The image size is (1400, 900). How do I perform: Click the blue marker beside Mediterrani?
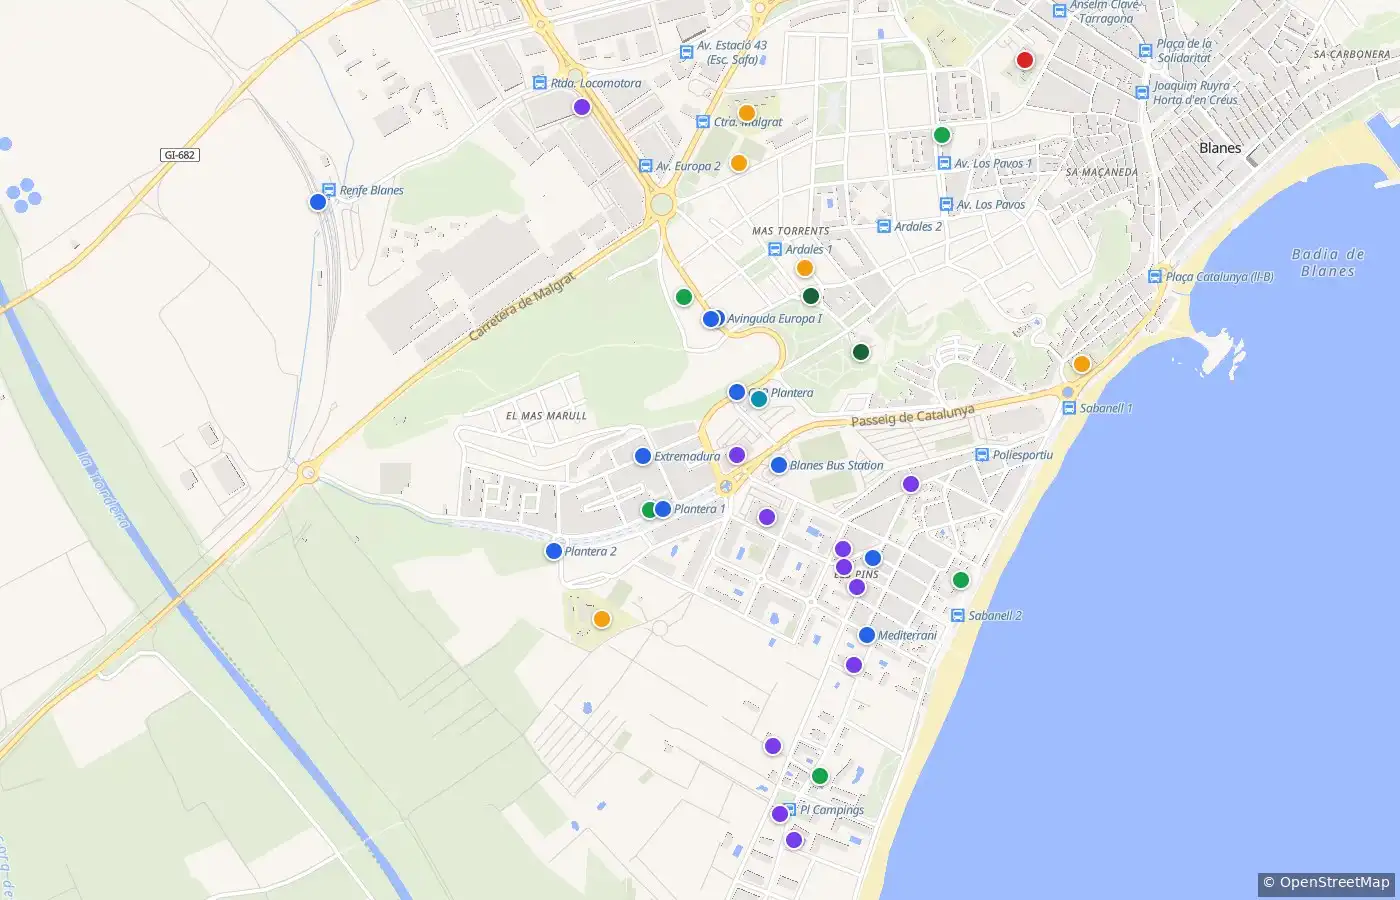[867, 635]
